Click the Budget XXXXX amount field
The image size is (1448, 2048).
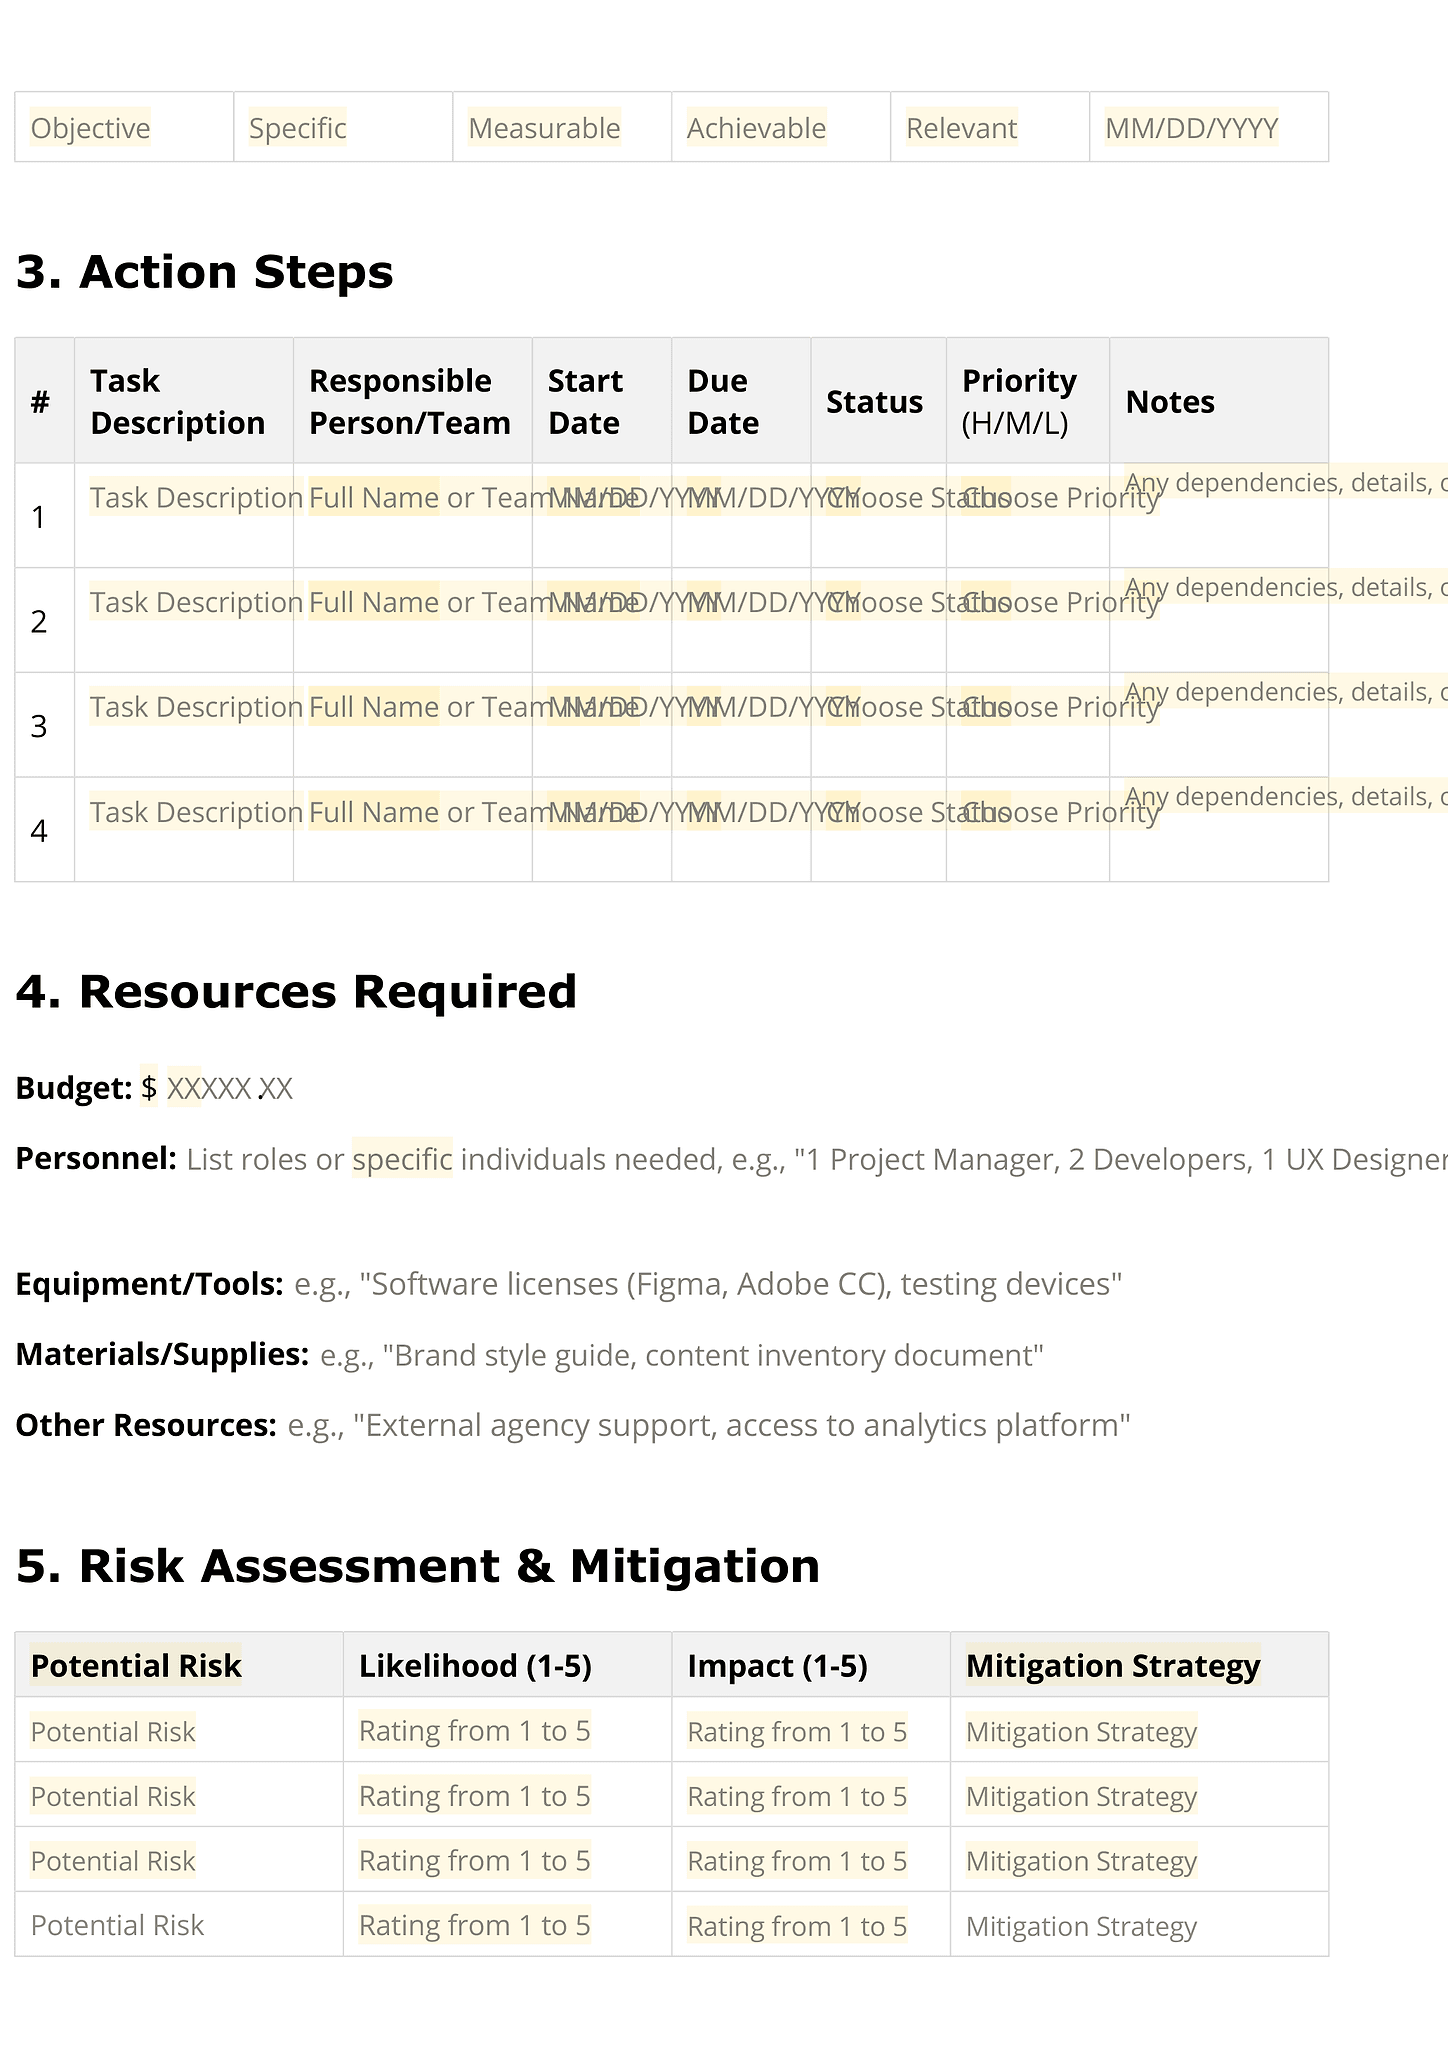(209, 1088)
